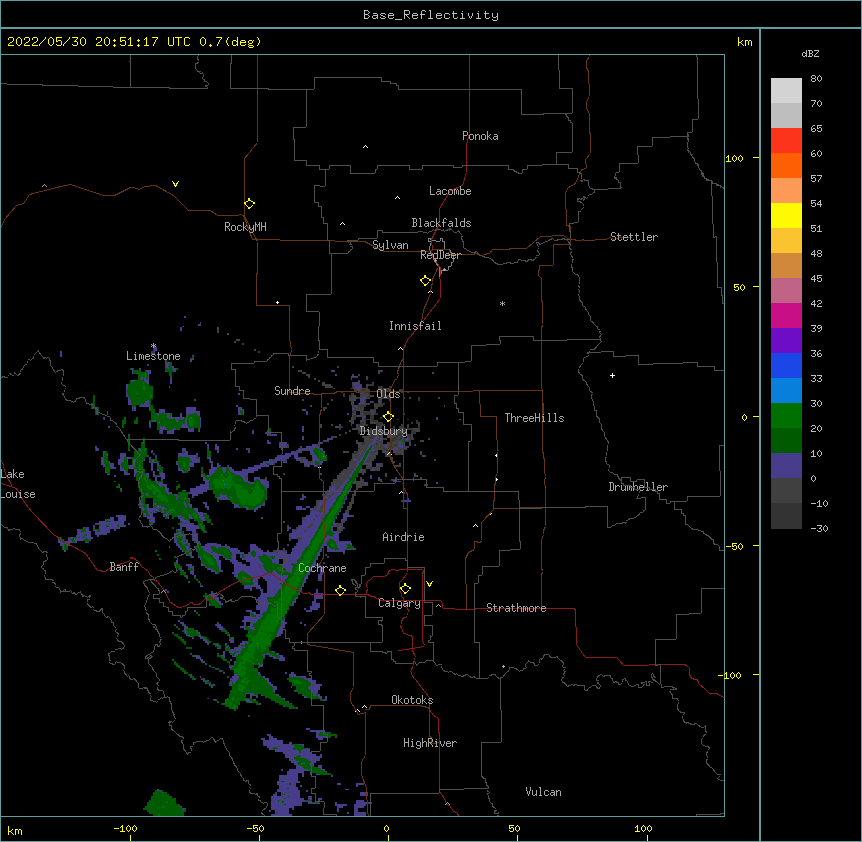
Task: Click the white asterisk marker above Limestone
Action: (x=153, y=346)
